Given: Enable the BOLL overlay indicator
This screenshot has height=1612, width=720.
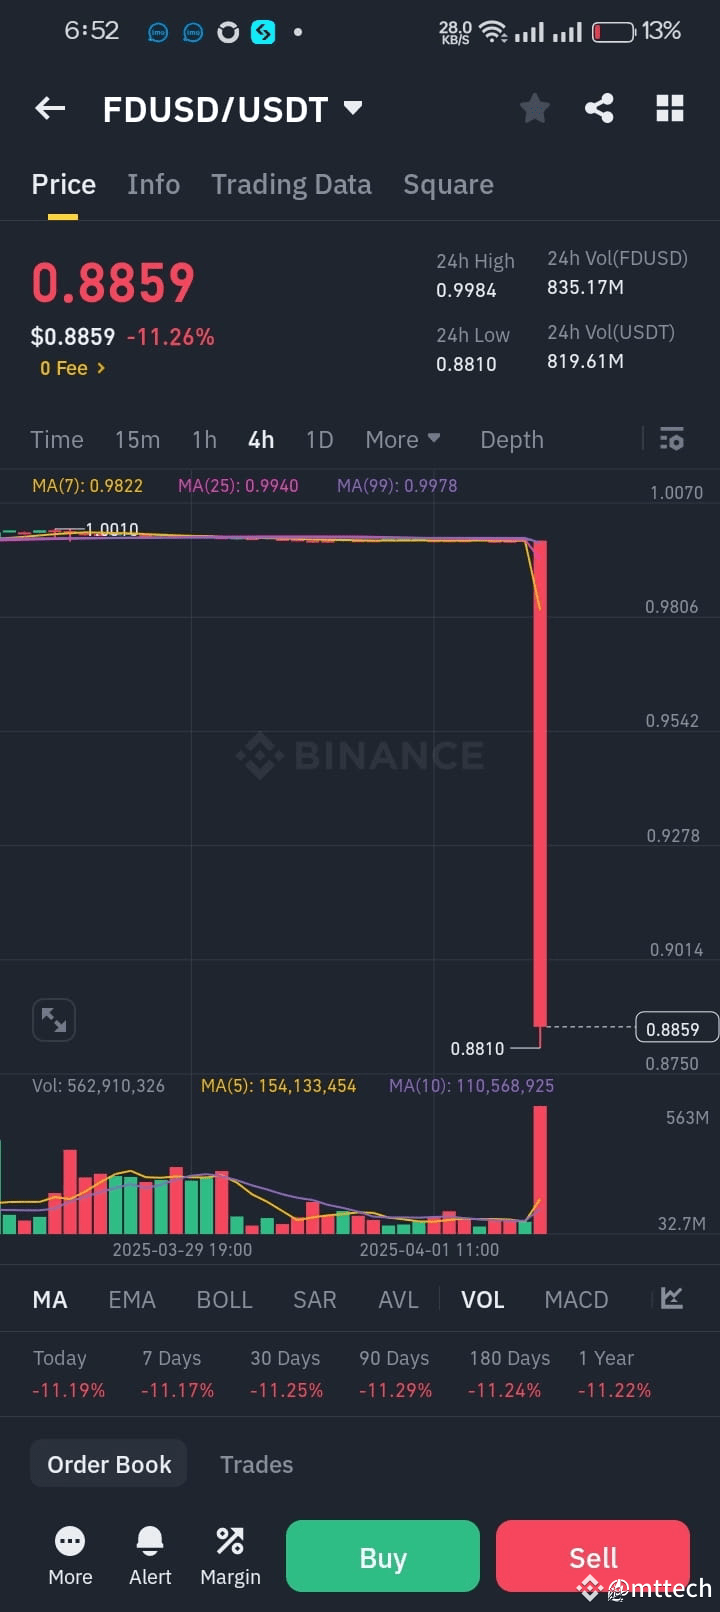Looking at the screenshot, I should pyautogui.click(x=224, y=1299).
